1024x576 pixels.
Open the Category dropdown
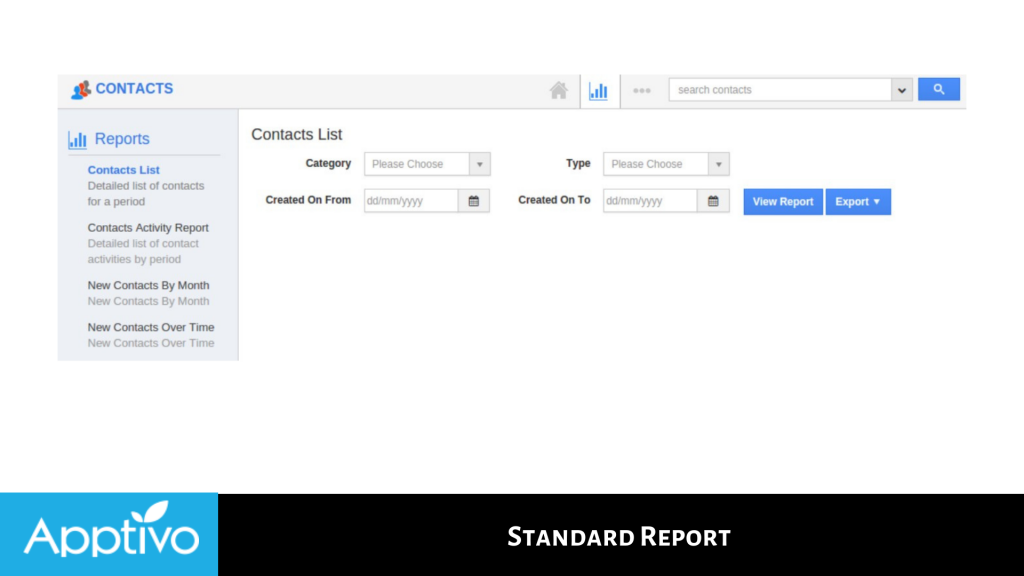479,163
